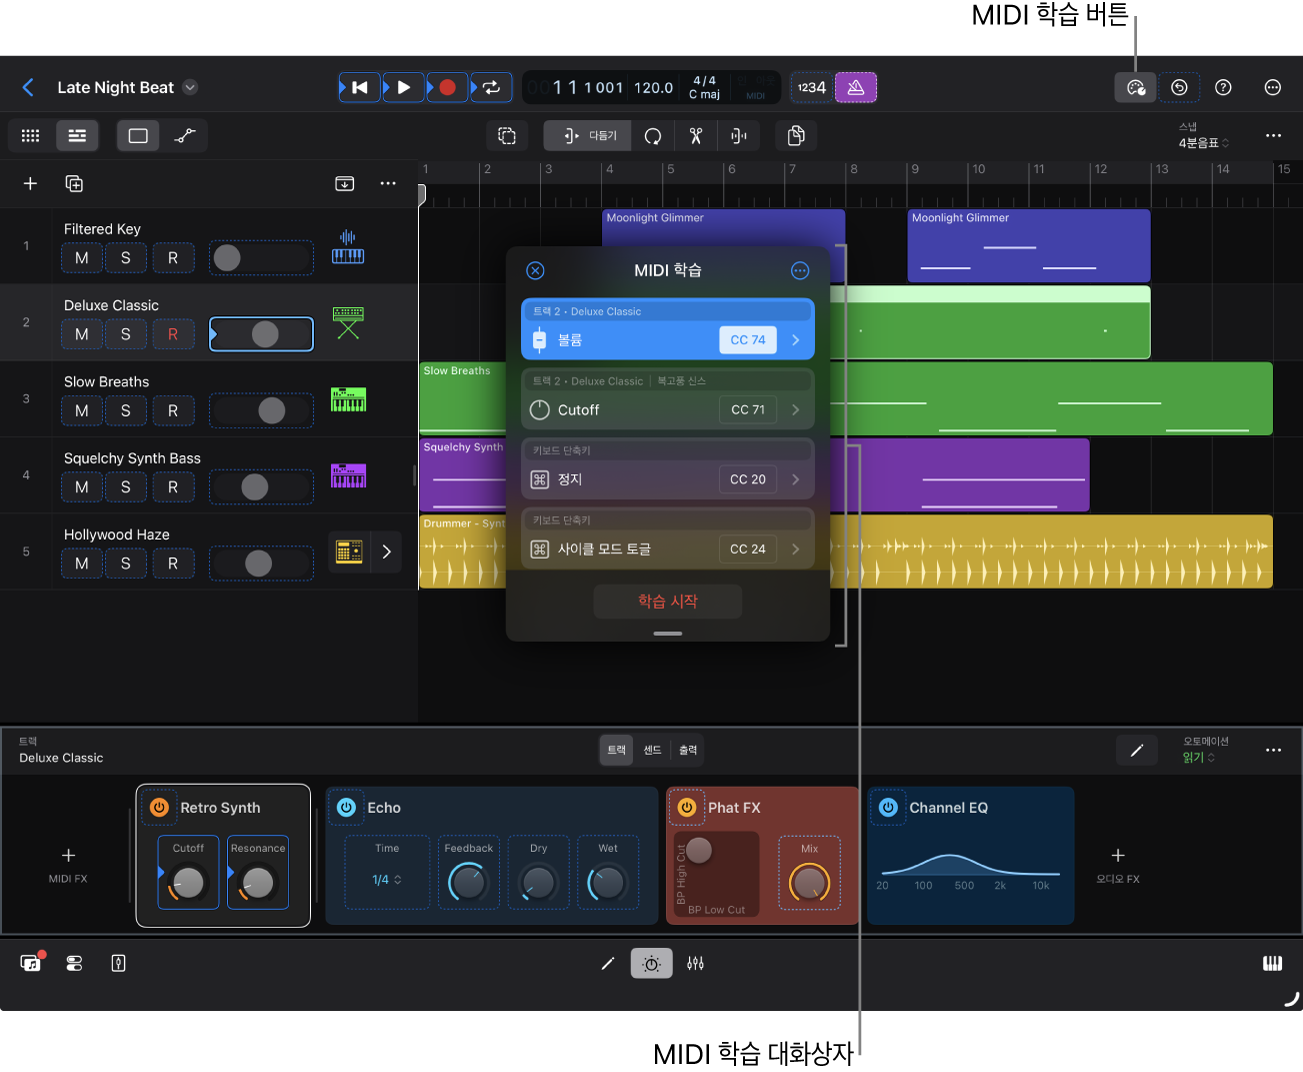Switch to the 센드 tab

coord(652,750)
